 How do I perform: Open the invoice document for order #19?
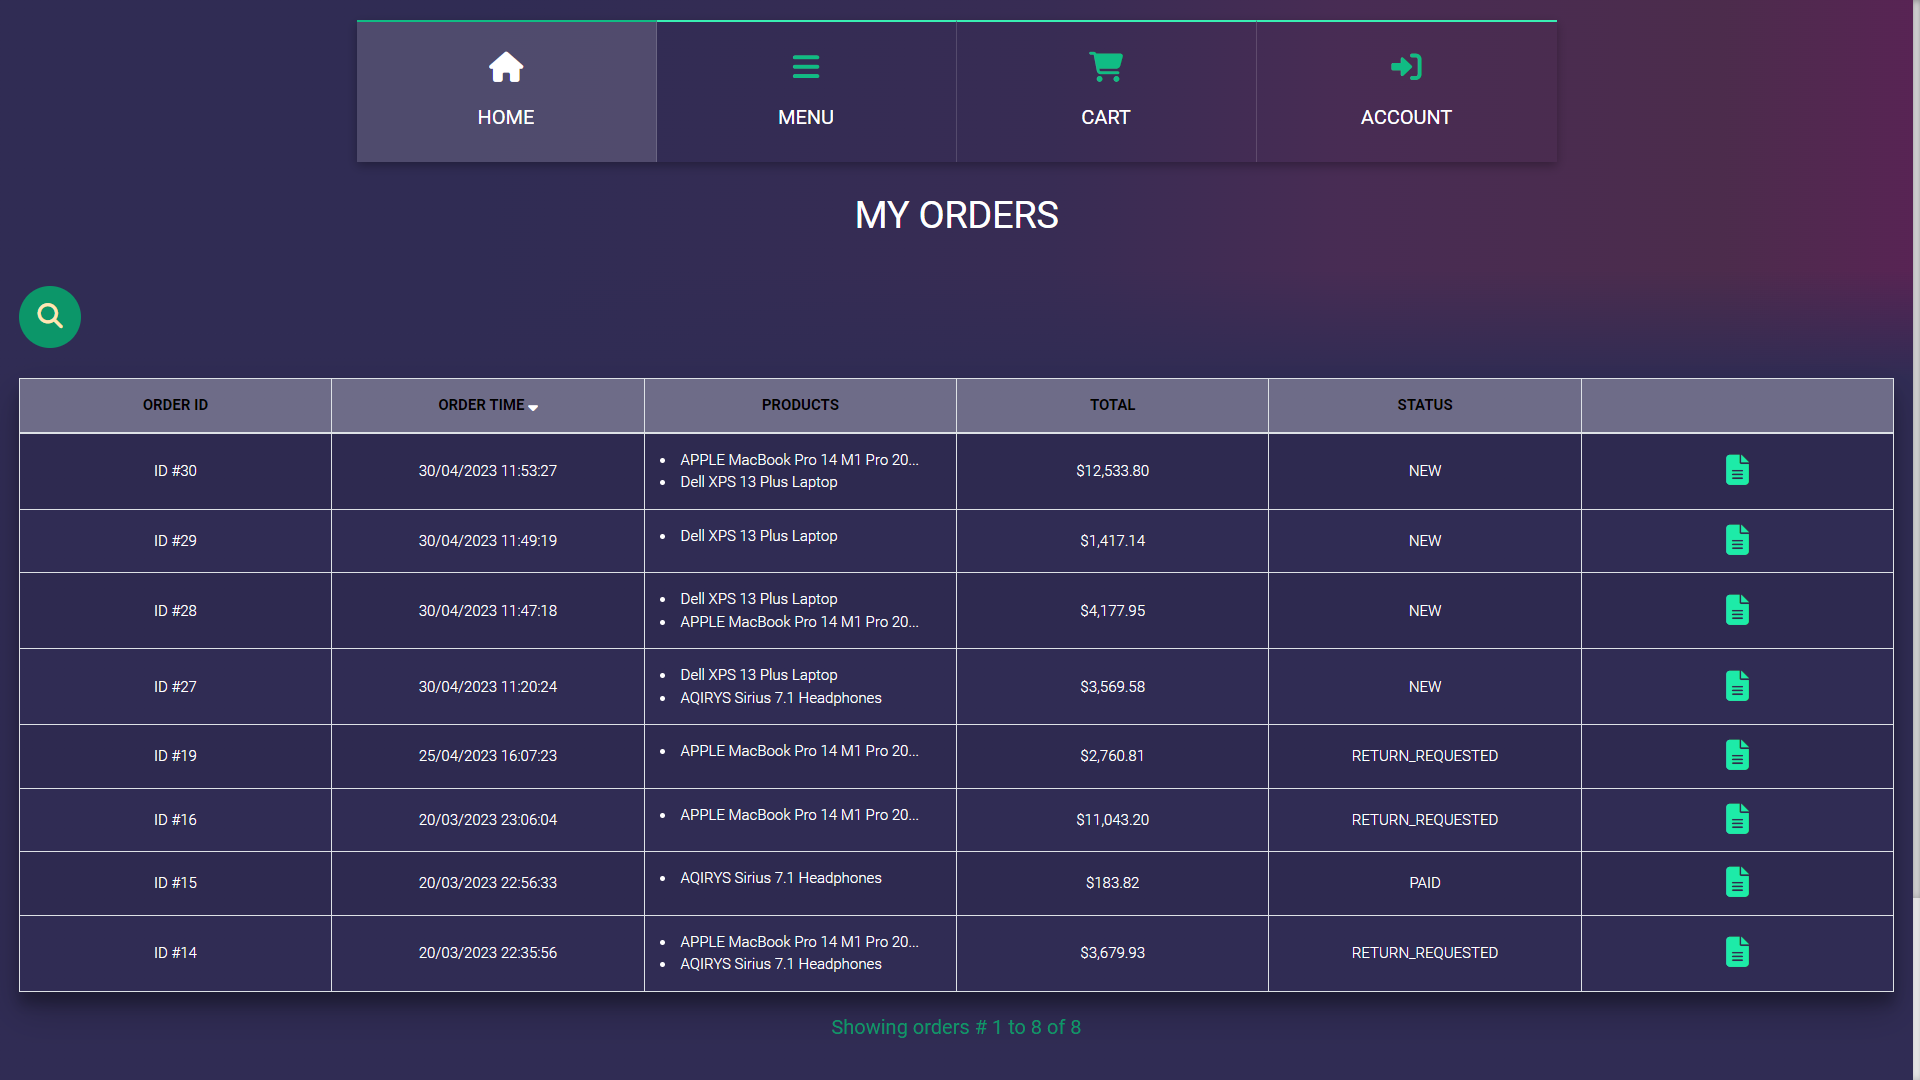(1737, 755)
